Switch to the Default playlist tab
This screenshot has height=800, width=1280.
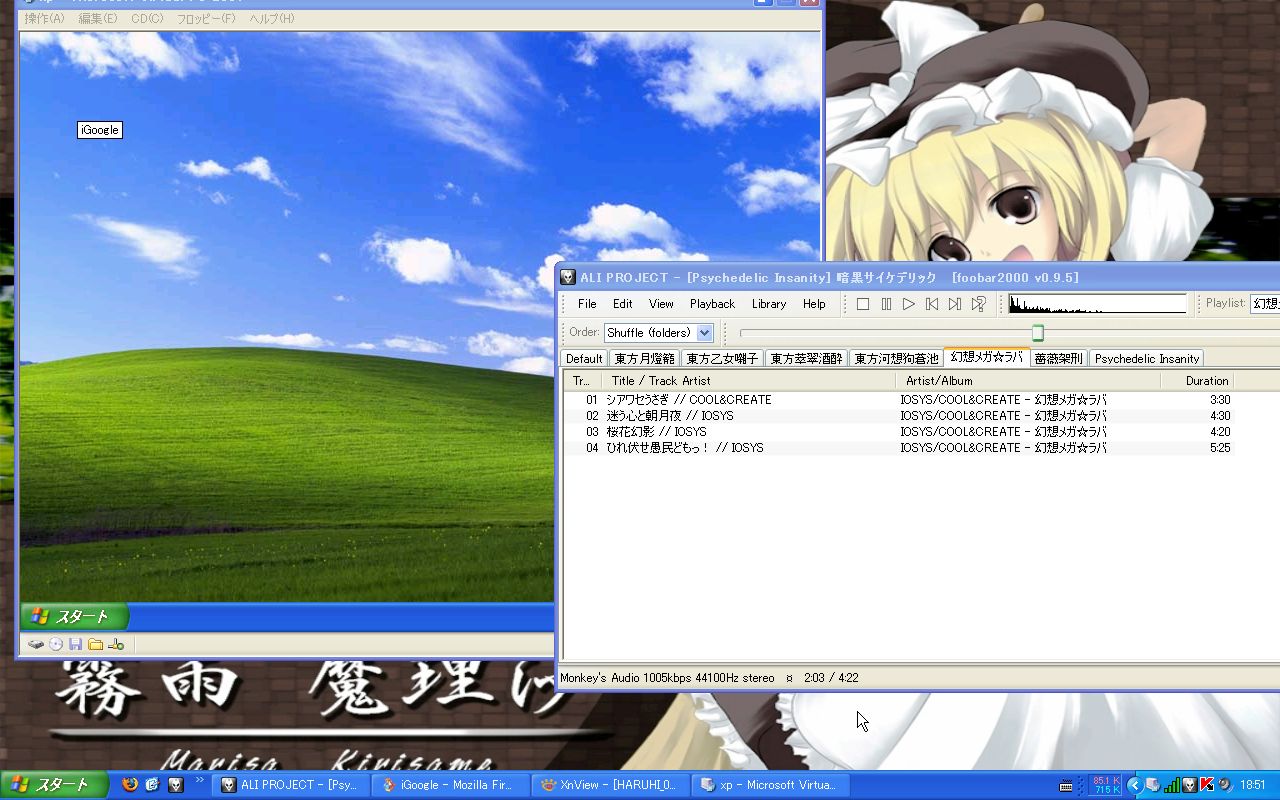pos(584,358)
